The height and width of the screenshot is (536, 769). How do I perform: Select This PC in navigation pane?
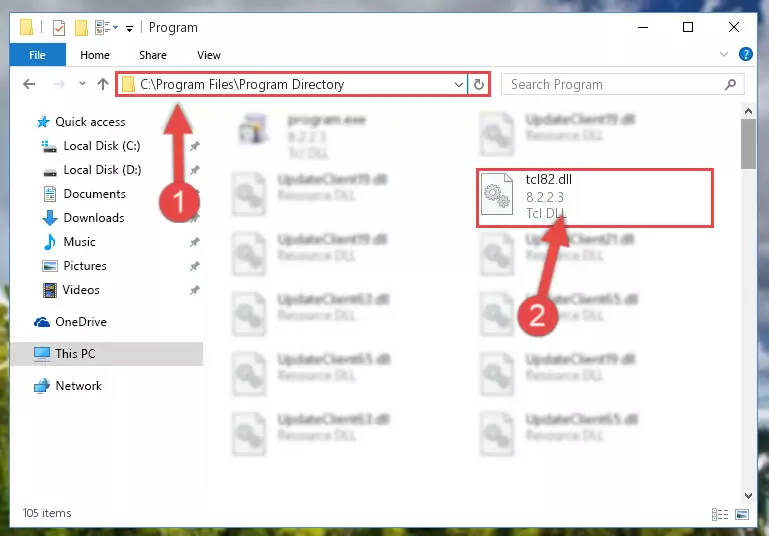click(x=106, y=354)
